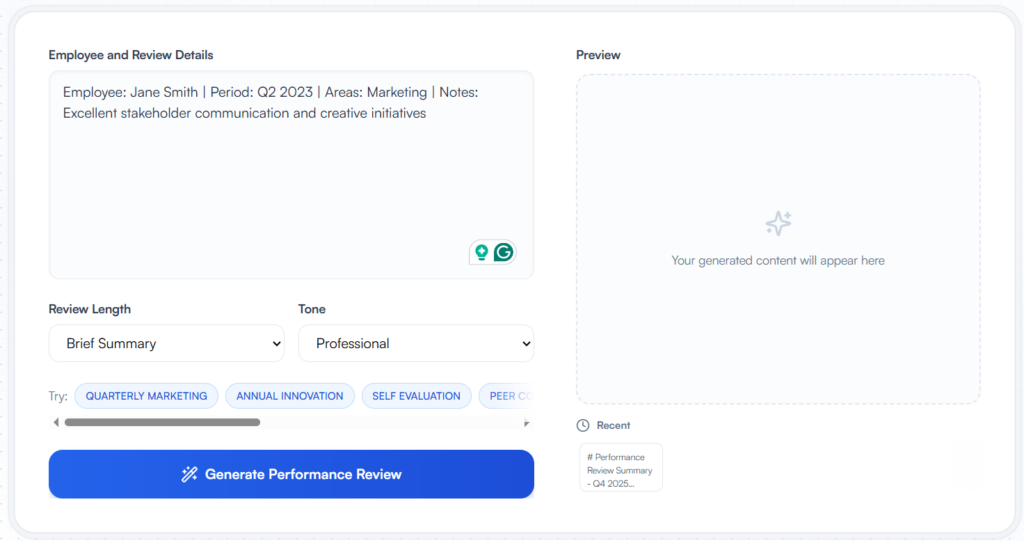This screenshot has height=541, width=1024.
Task: Open recent Performance Review Summary Q4 2025 card
Action: [x=620, y=467]
